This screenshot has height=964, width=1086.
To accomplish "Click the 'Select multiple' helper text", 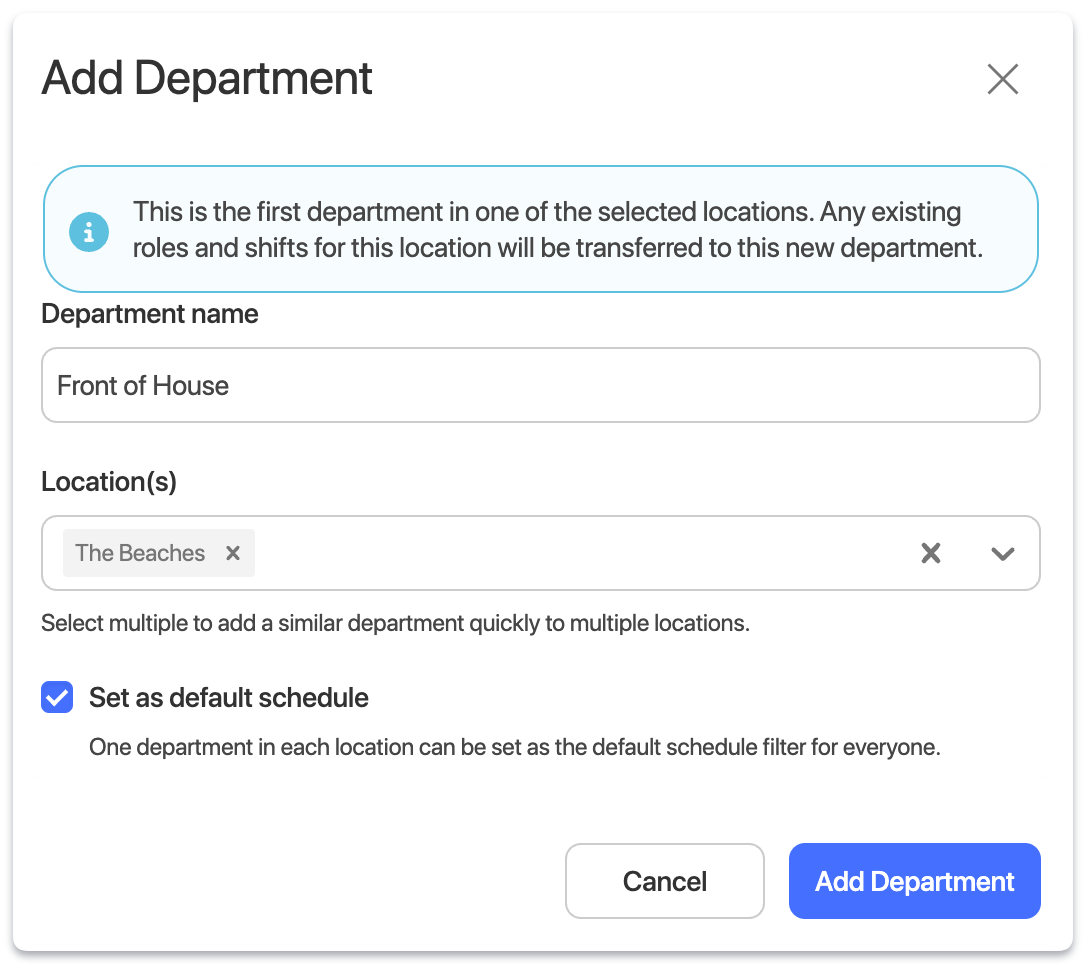I will [x=395, y=624].
